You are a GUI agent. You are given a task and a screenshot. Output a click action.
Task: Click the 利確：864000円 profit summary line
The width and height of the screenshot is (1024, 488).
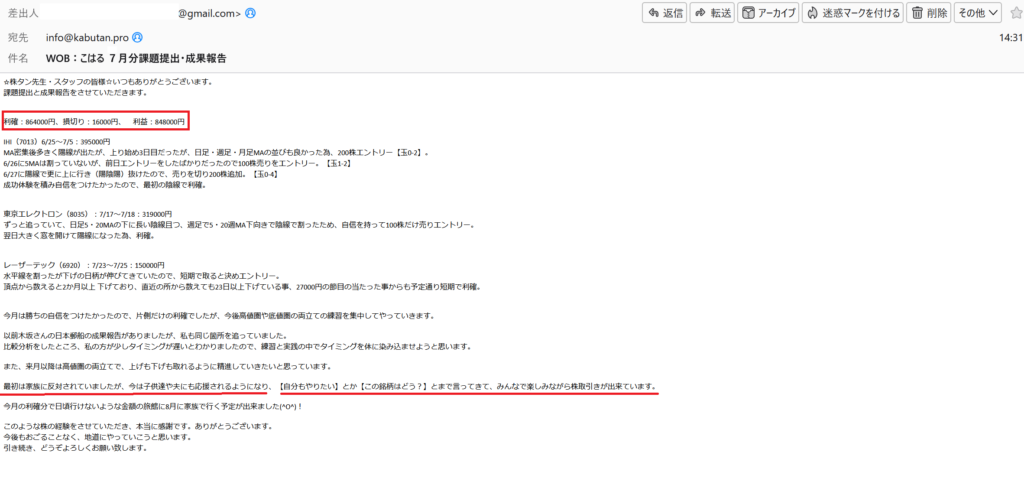95,121
